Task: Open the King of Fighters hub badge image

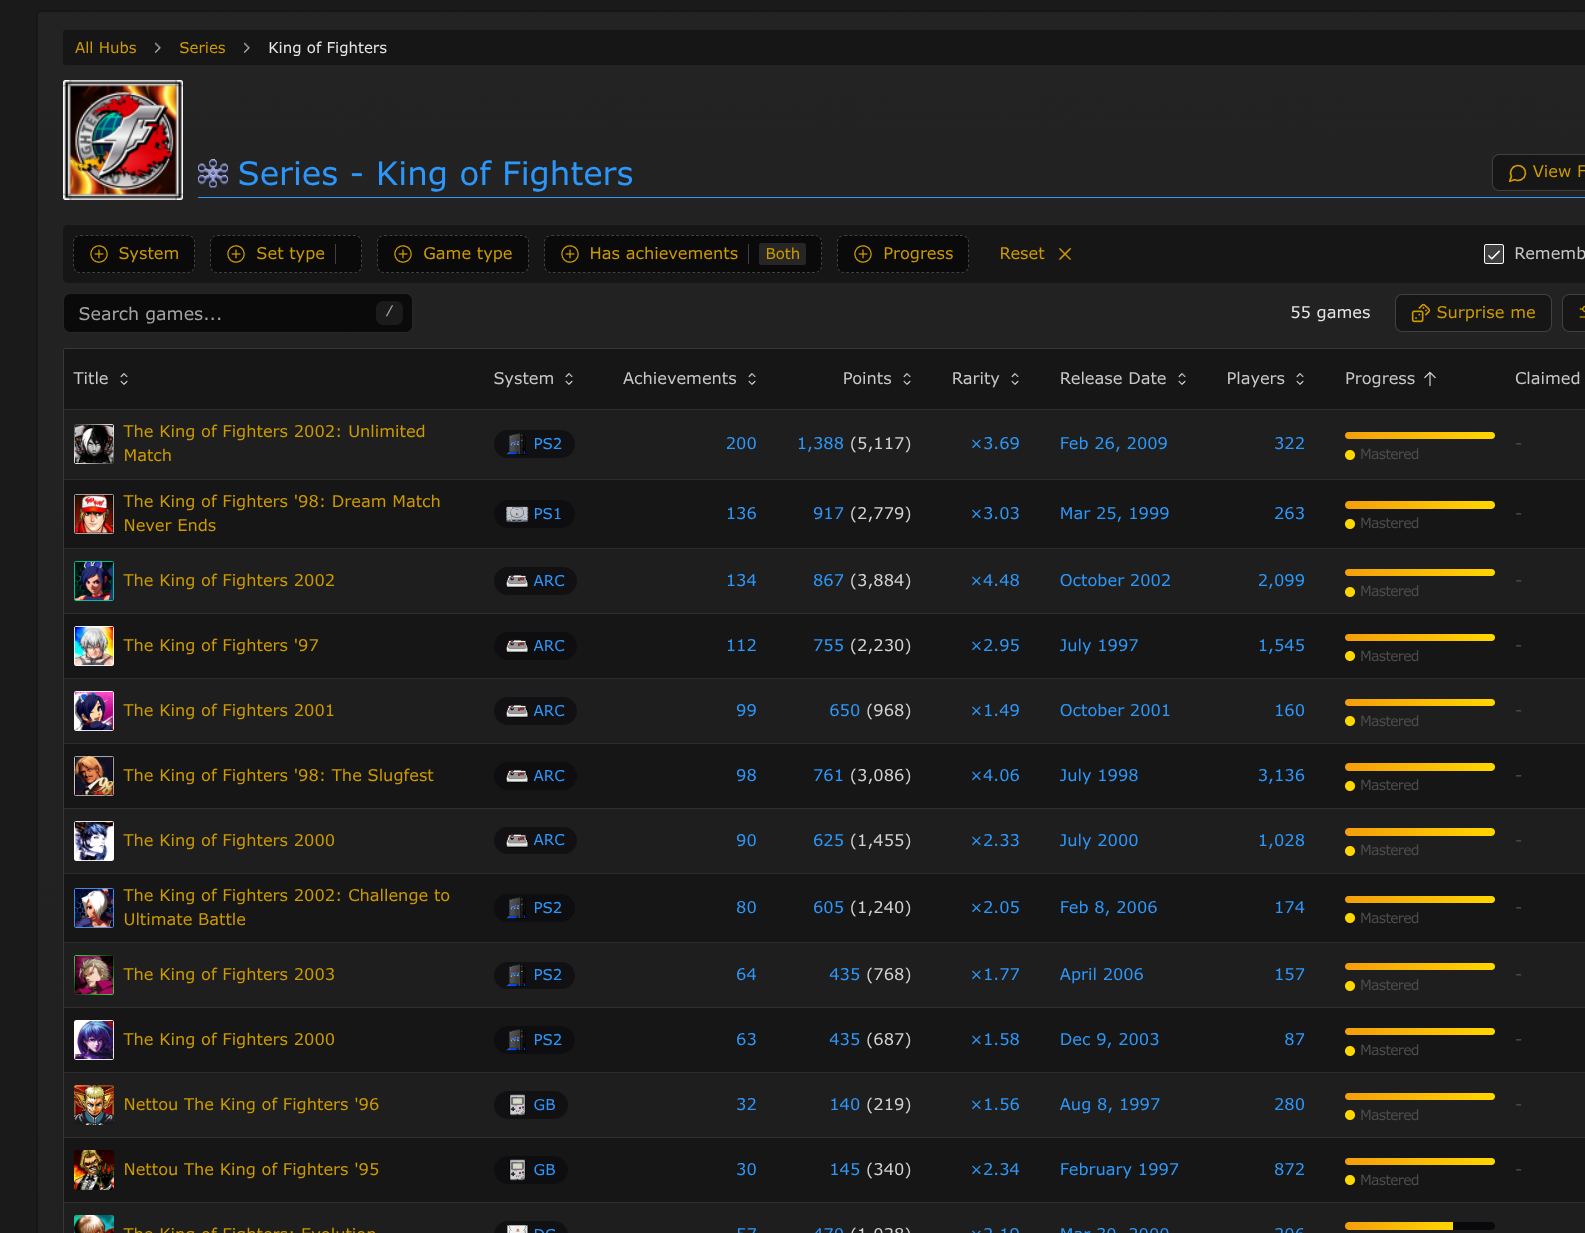Action: (x=123, y=140)
